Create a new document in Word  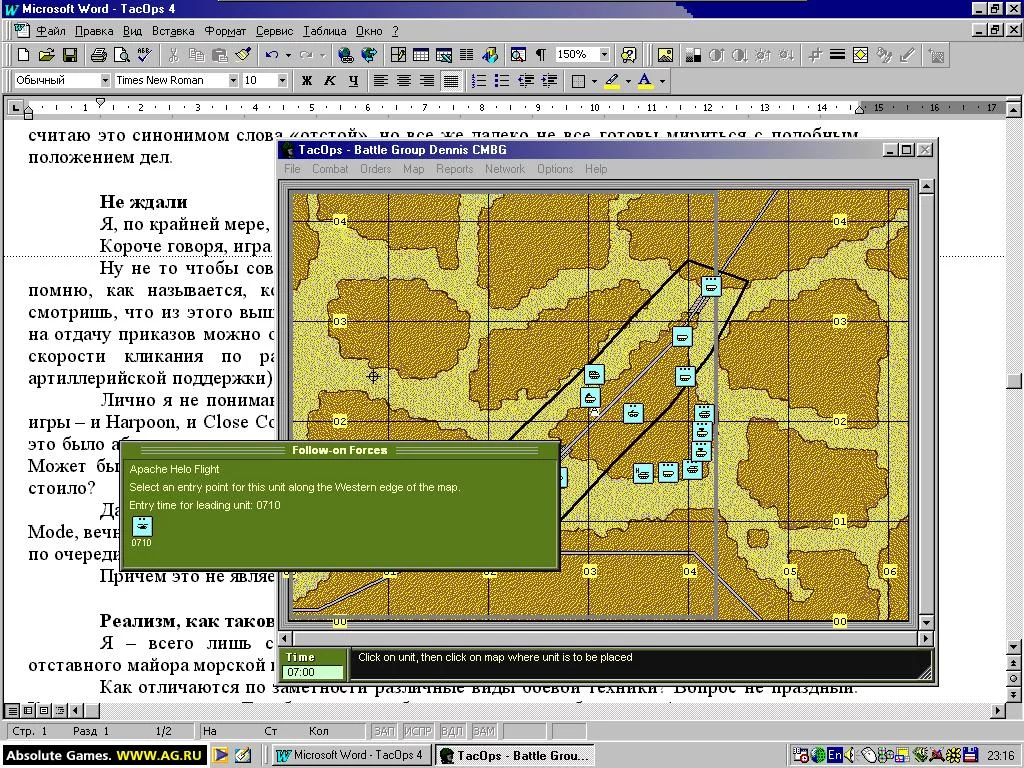(23, 55)
